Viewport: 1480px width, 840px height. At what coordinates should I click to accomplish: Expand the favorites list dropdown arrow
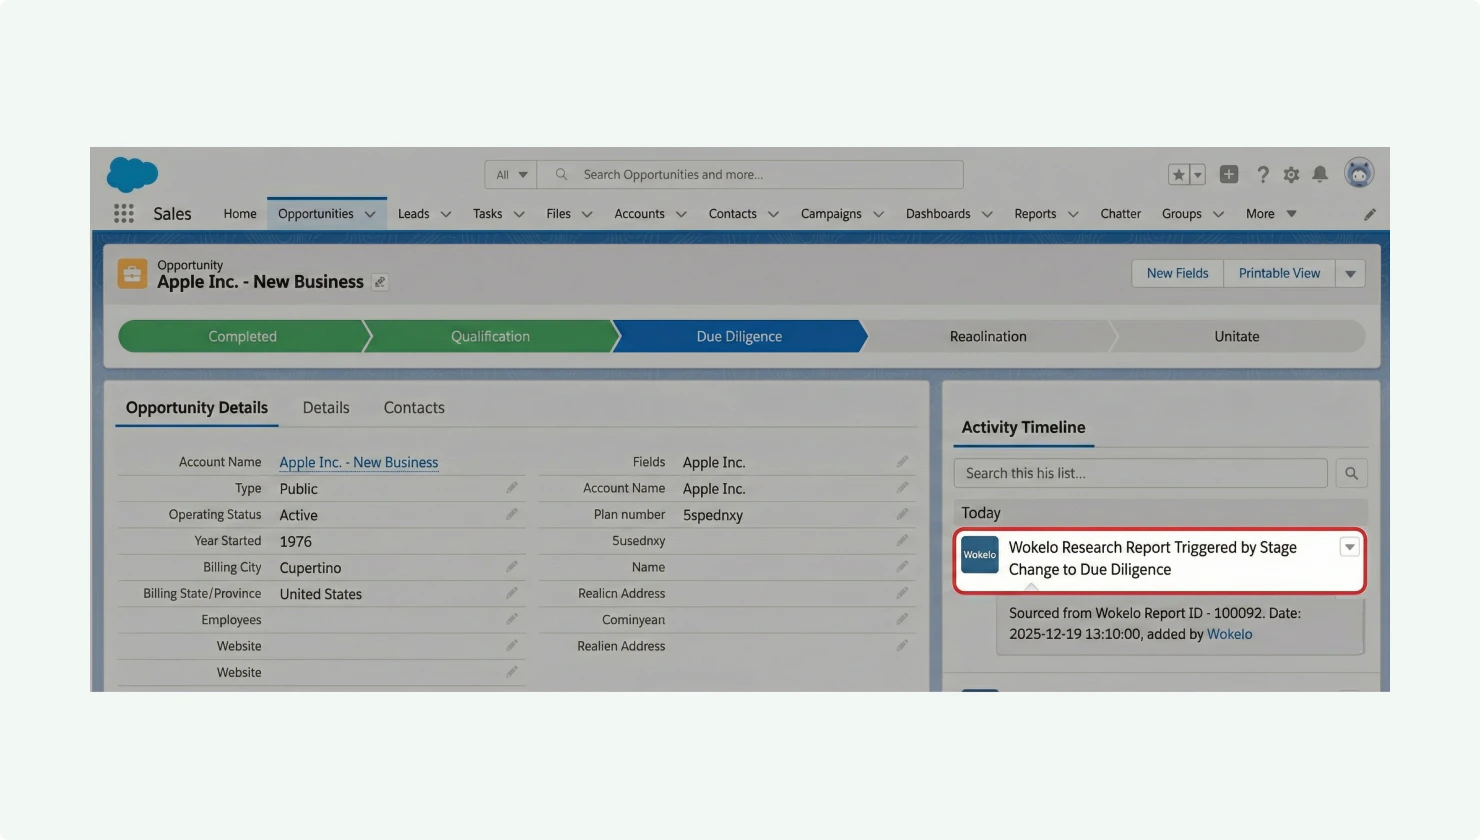coord(1198,175)
